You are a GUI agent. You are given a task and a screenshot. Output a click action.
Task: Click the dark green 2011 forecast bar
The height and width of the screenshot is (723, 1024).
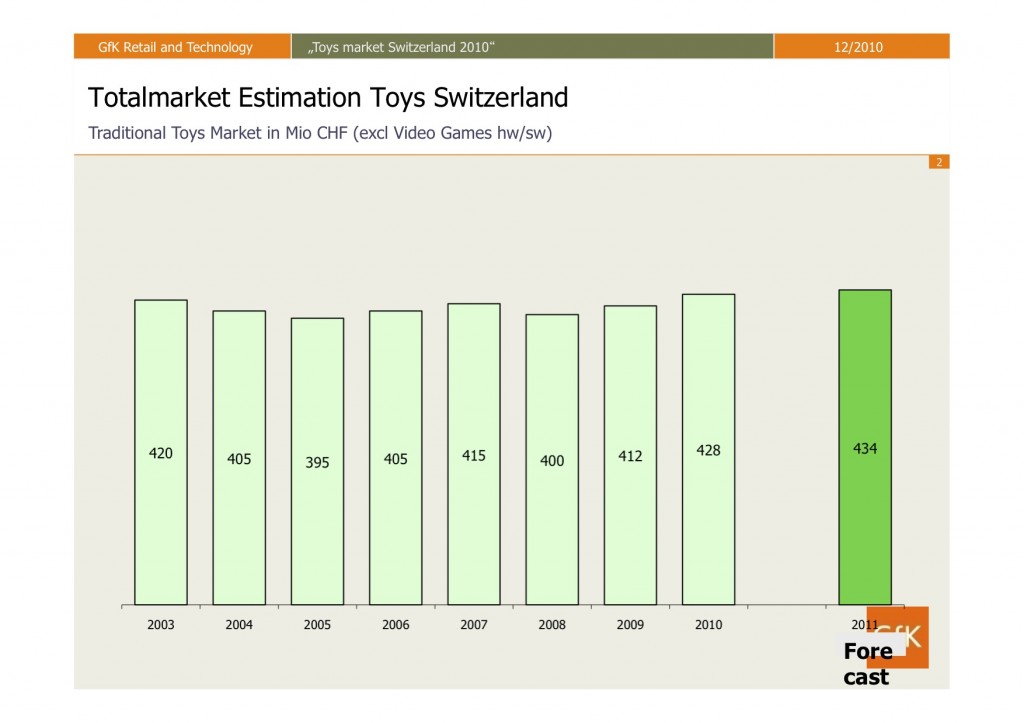click(865, 447)
